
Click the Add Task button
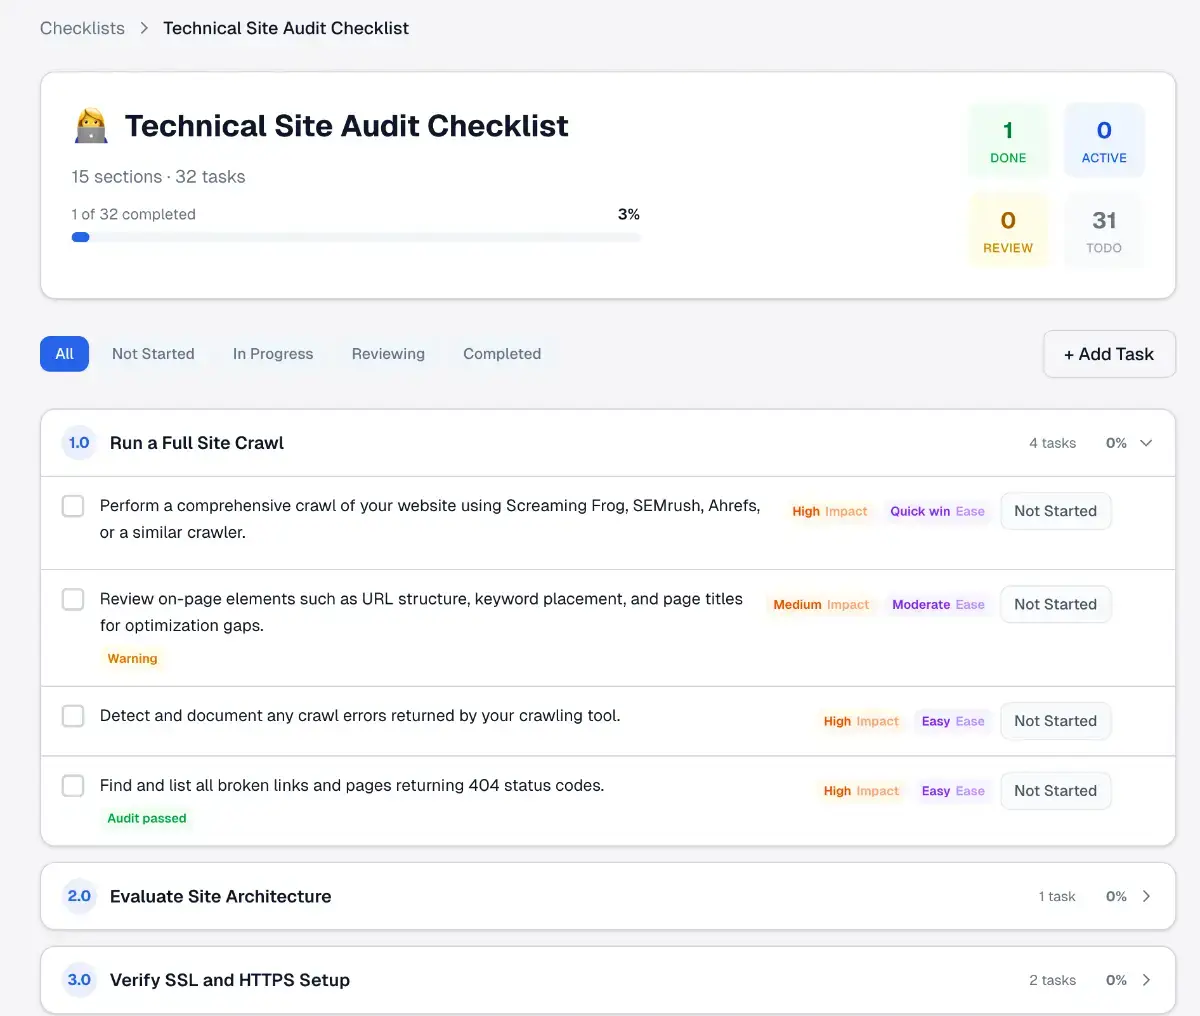click(1109, 354)
